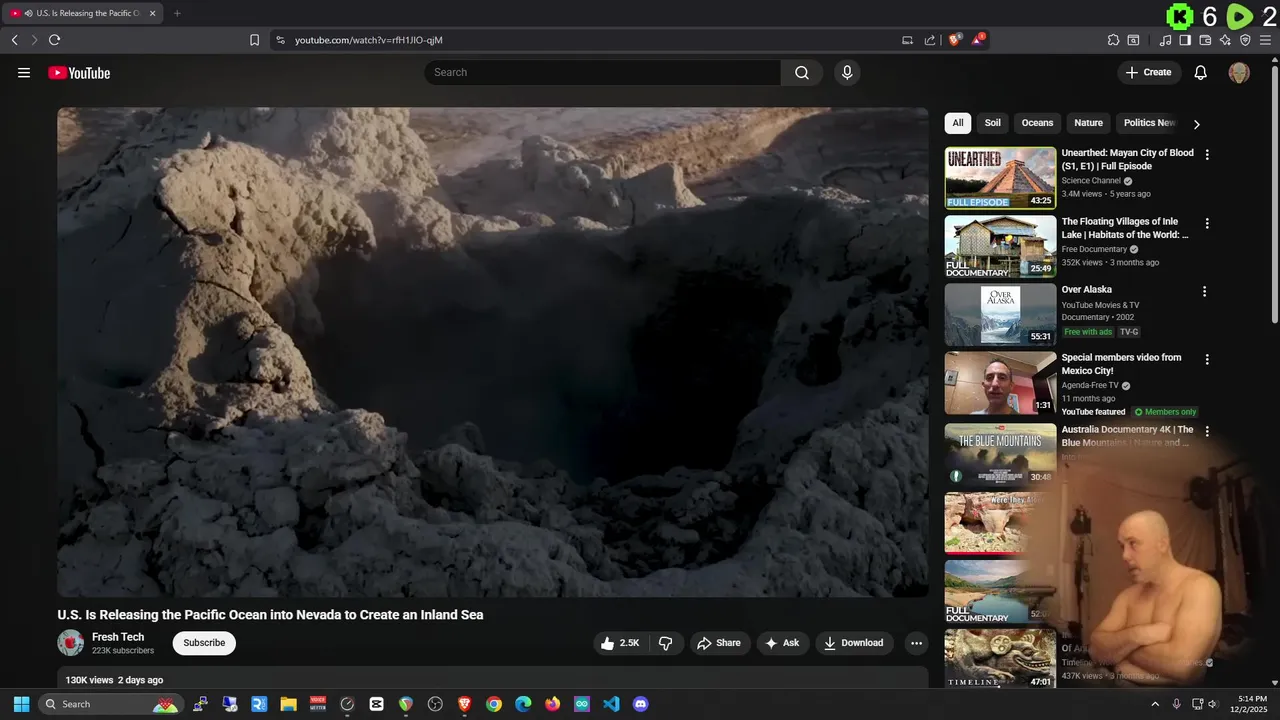Open Visual Studio Code from the taskbar
The width and height of the screenshot is (1280, 720).
[x=611, y=704]
